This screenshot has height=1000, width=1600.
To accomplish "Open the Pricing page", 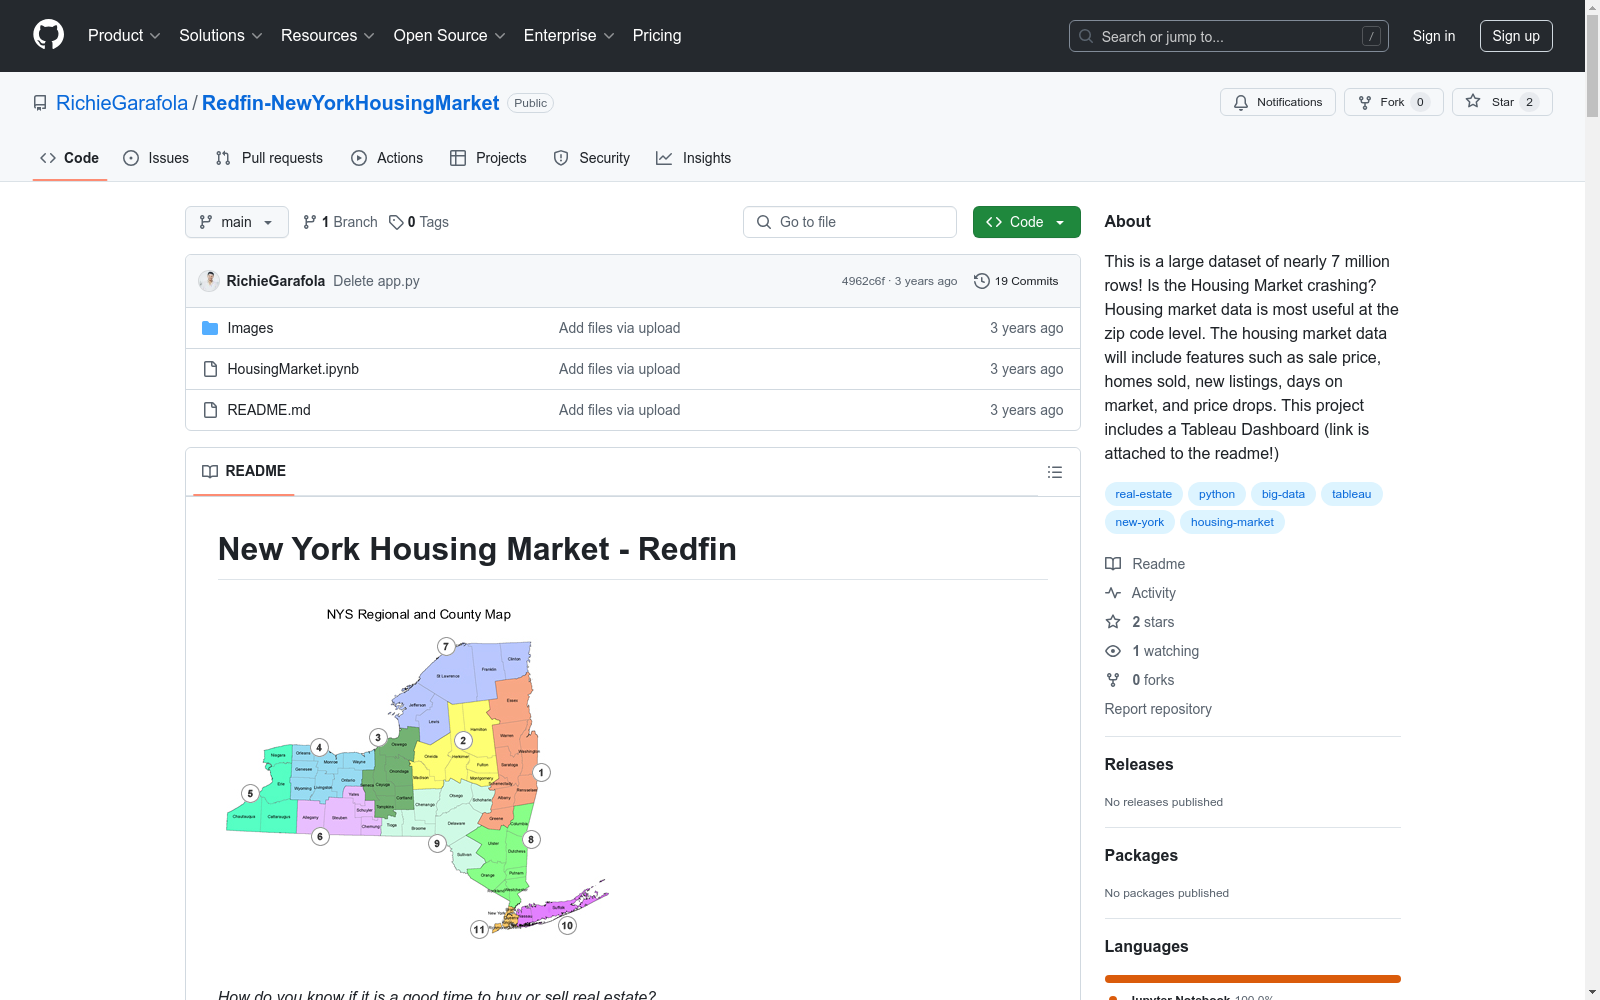I will pos(657,35).
